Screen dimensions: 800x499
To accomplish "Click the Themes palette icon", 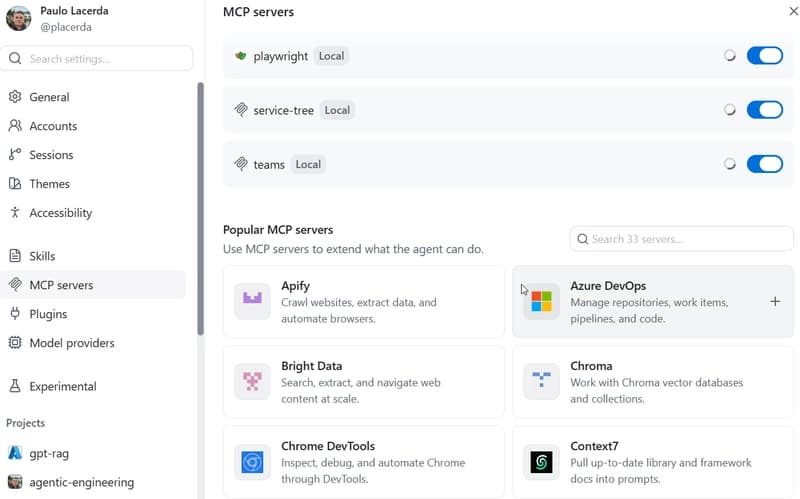I will pos(15,184).
